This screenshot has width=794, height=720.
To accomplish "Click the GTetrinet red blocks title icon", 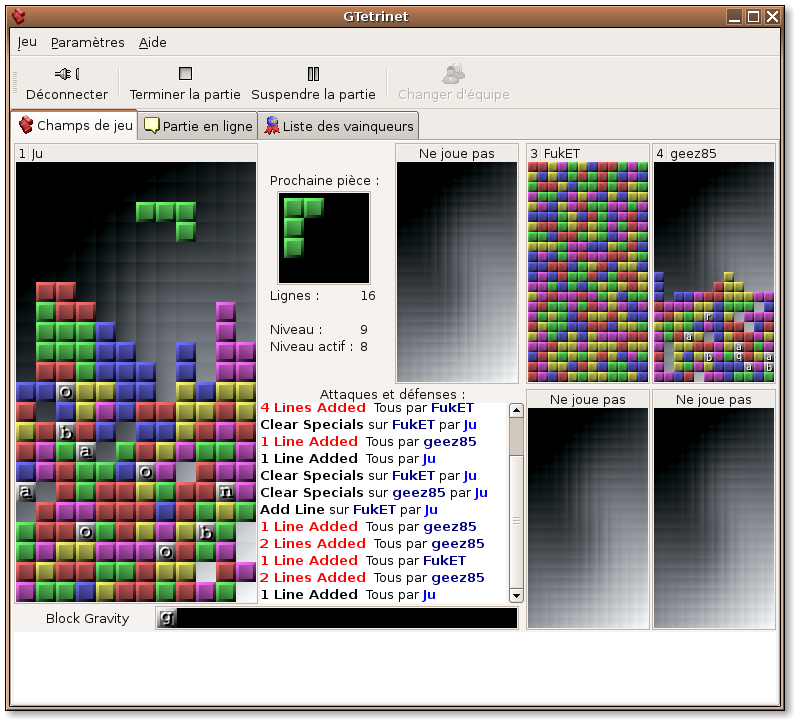I will 19,16.
